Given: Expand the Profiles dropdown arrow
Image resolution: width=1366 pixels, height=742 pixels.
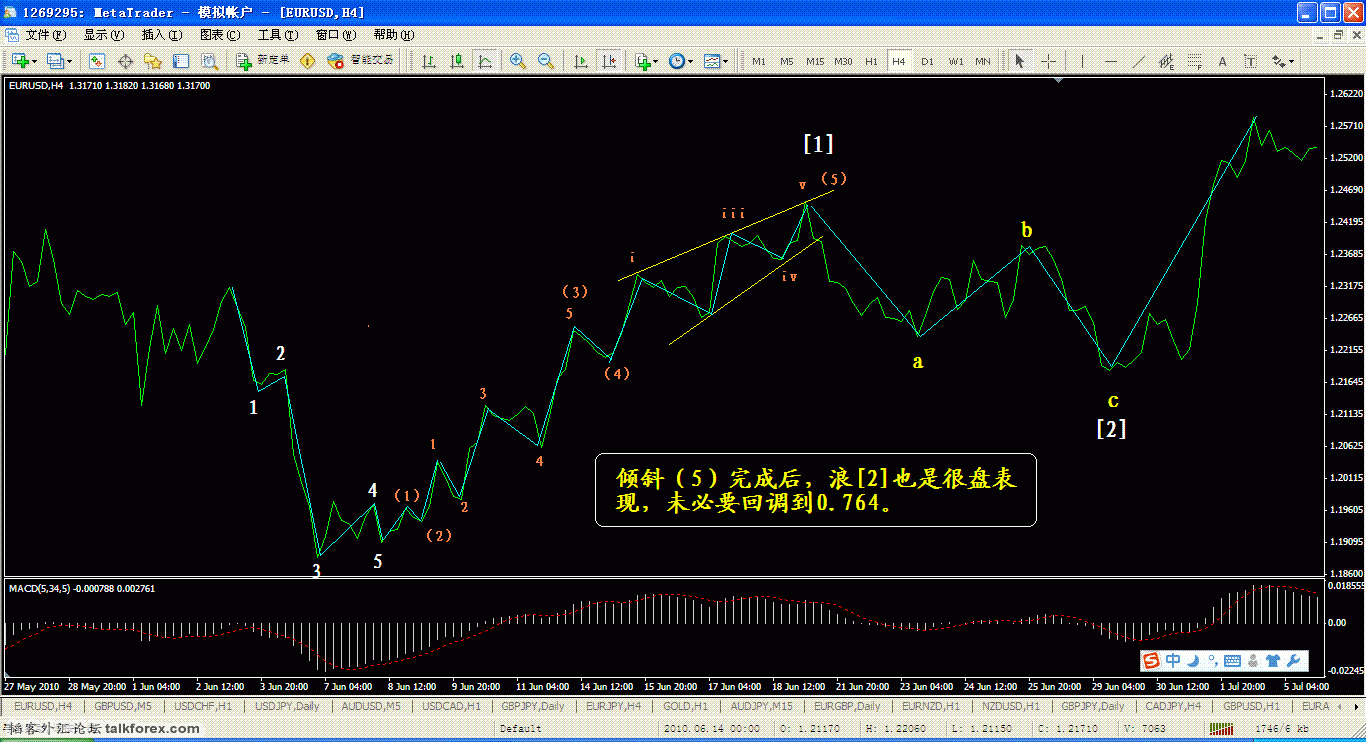Looking at the screenshot, I should [69, 61].
